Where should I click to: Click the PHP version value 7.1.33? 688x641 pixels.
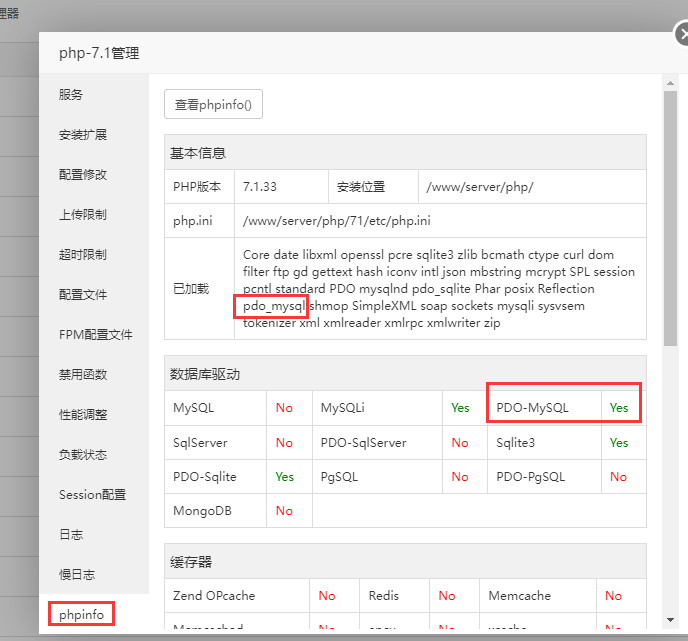[x=260, y=186]
